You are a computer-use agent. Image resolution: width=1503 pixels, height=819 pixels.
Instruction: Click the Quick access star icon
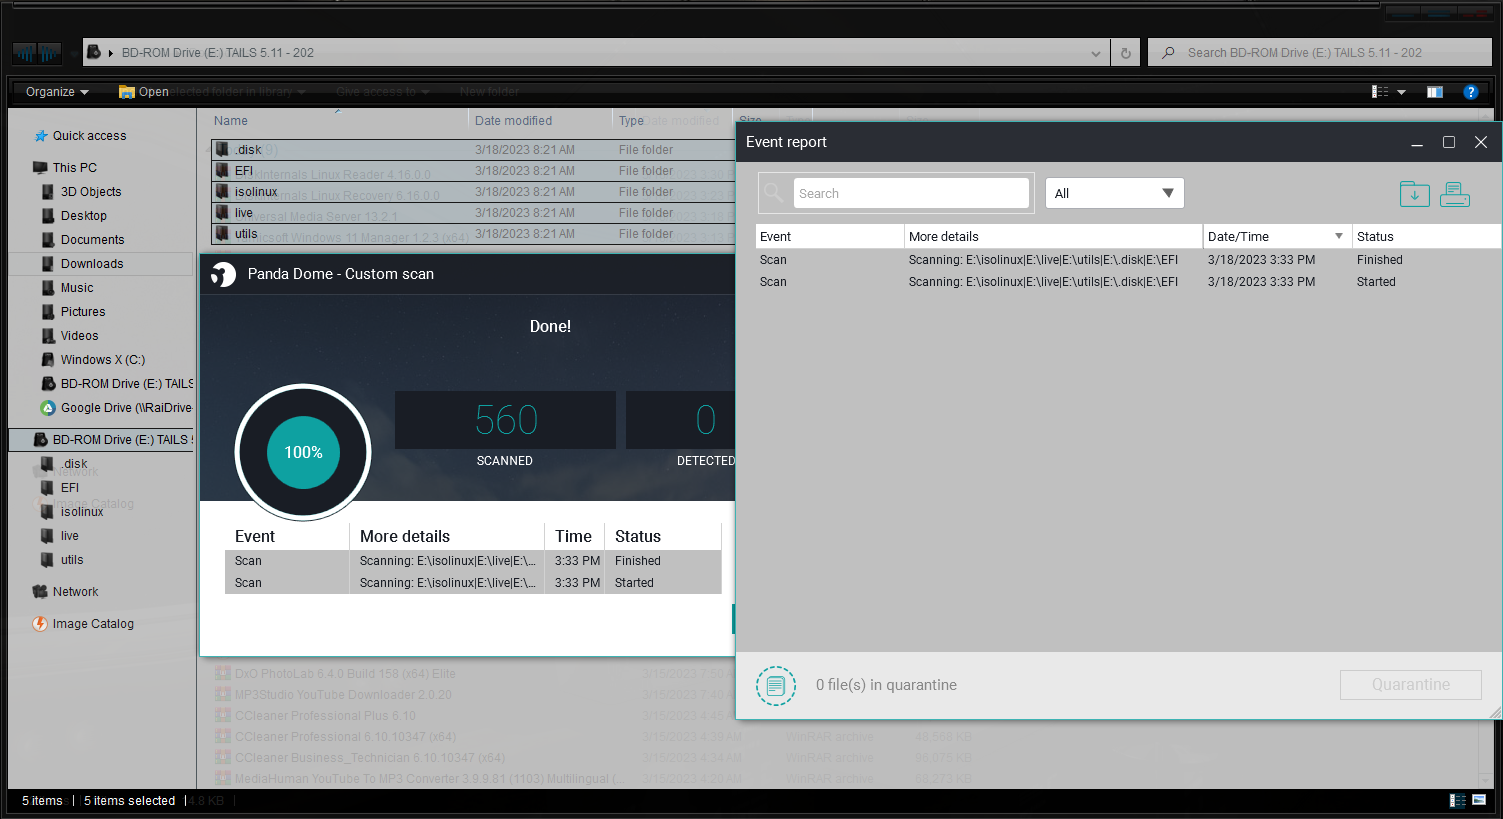coord(41,136)
